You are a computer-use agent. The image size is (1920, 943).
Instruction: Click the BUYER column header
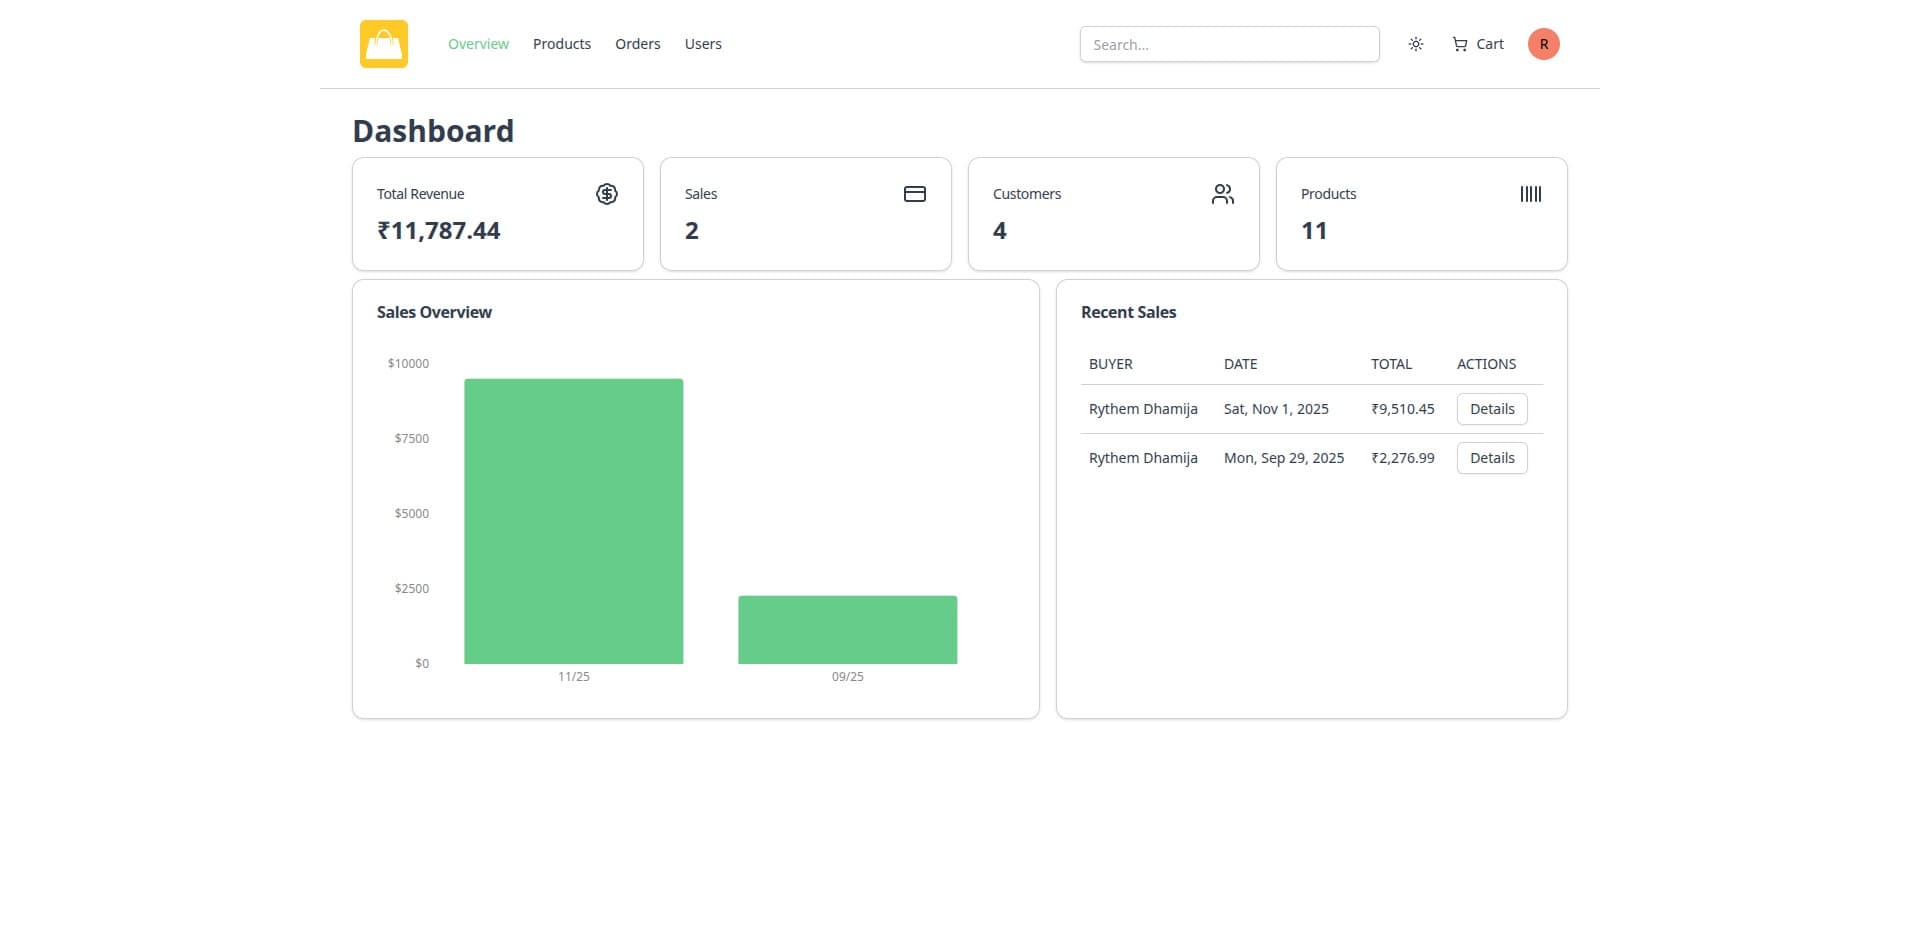coord(1110,364)
